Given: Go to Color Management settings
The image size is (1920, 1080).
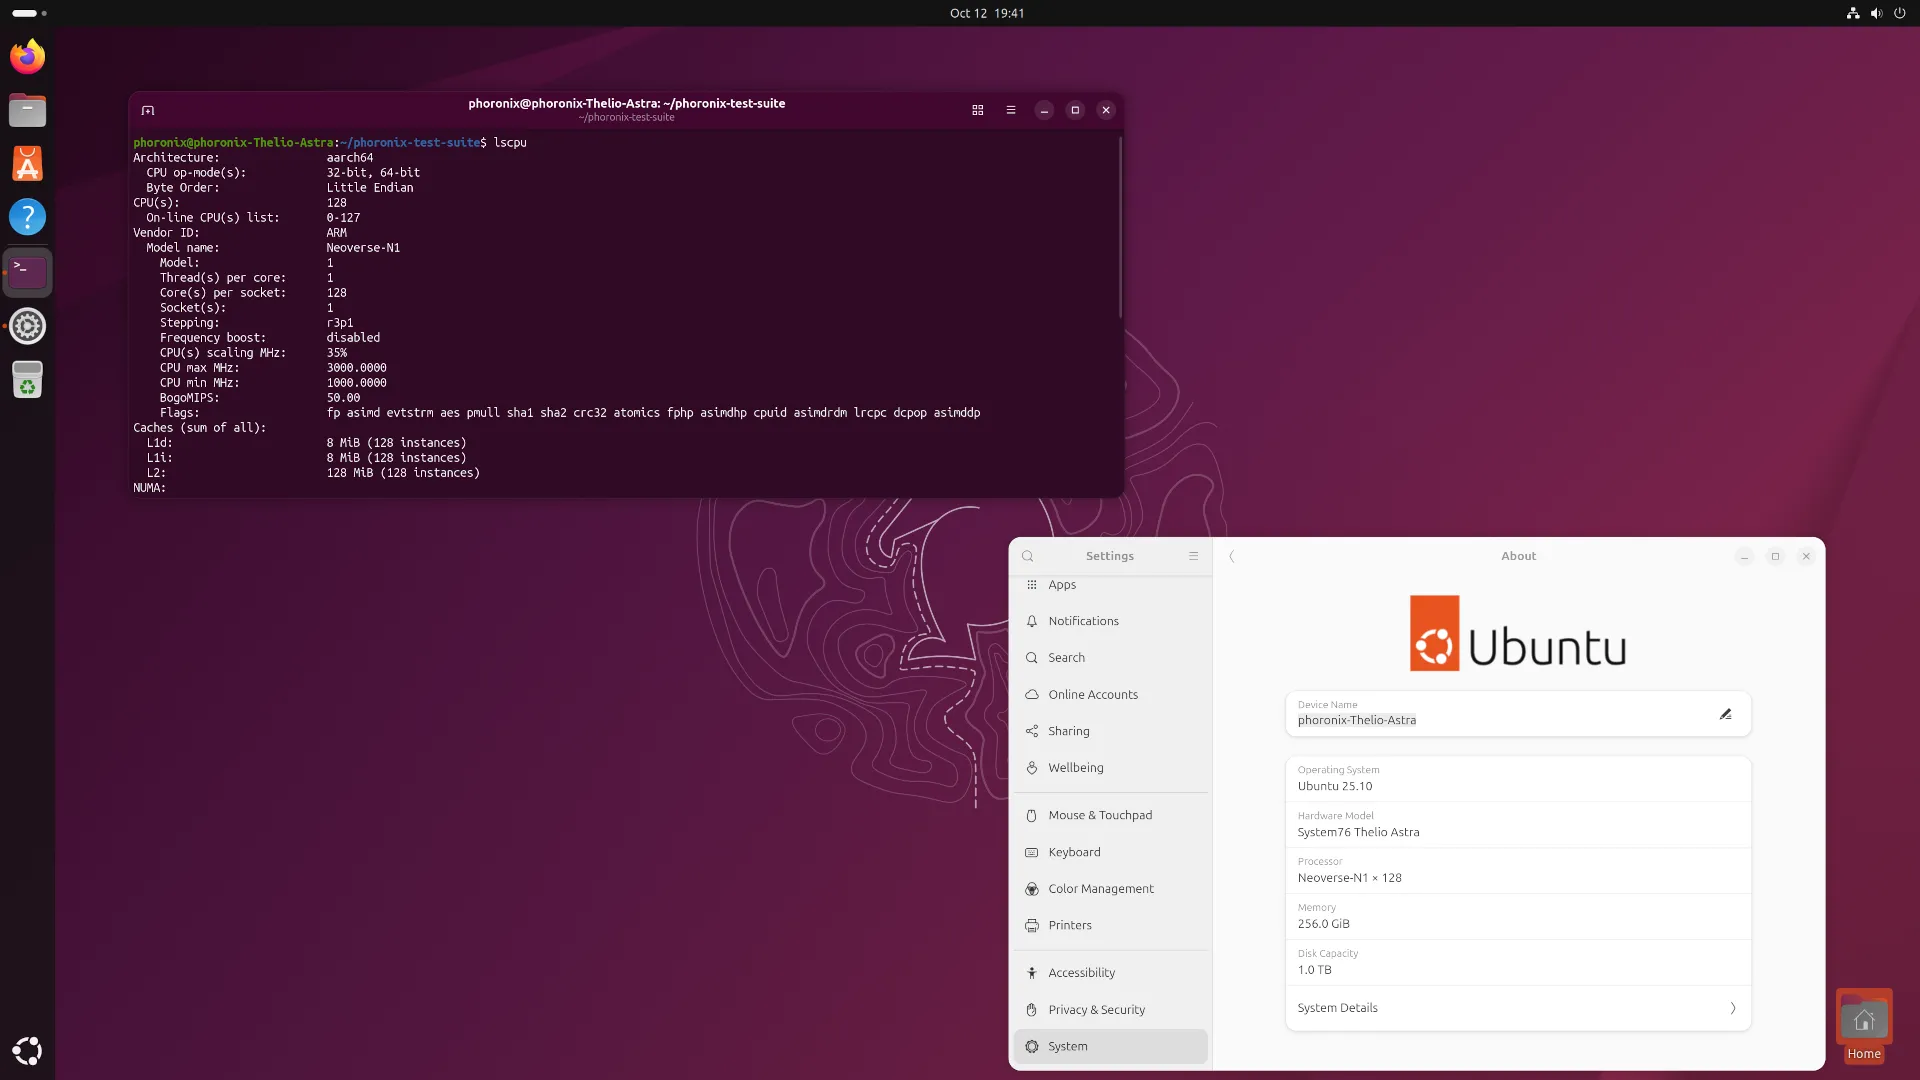Looking at the screenshot, I should [1100, 889].
